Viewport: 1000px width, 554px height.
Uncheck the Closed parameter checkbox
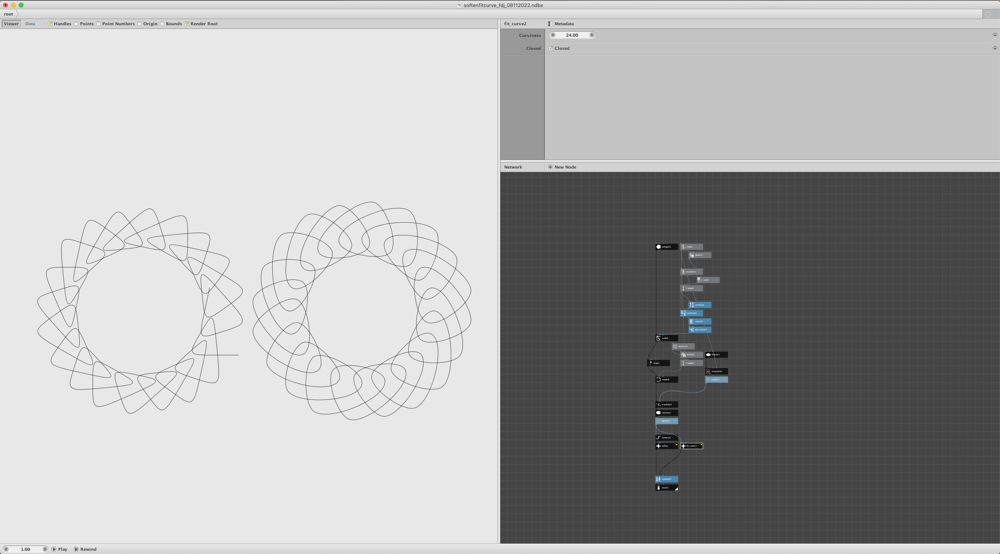point(551,48)
